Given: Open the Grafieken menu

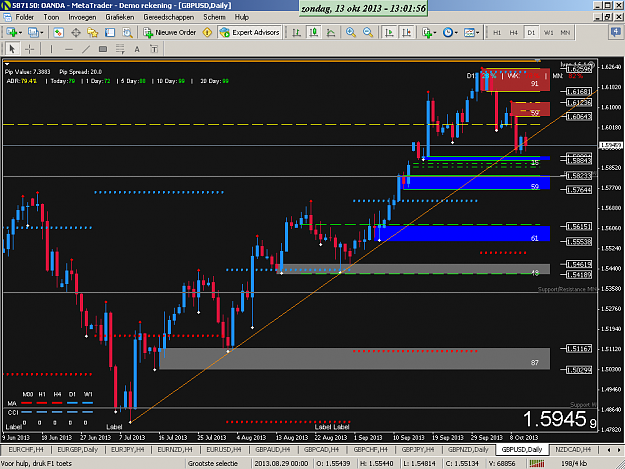Looking at the screenshot, I should [120, 17].
